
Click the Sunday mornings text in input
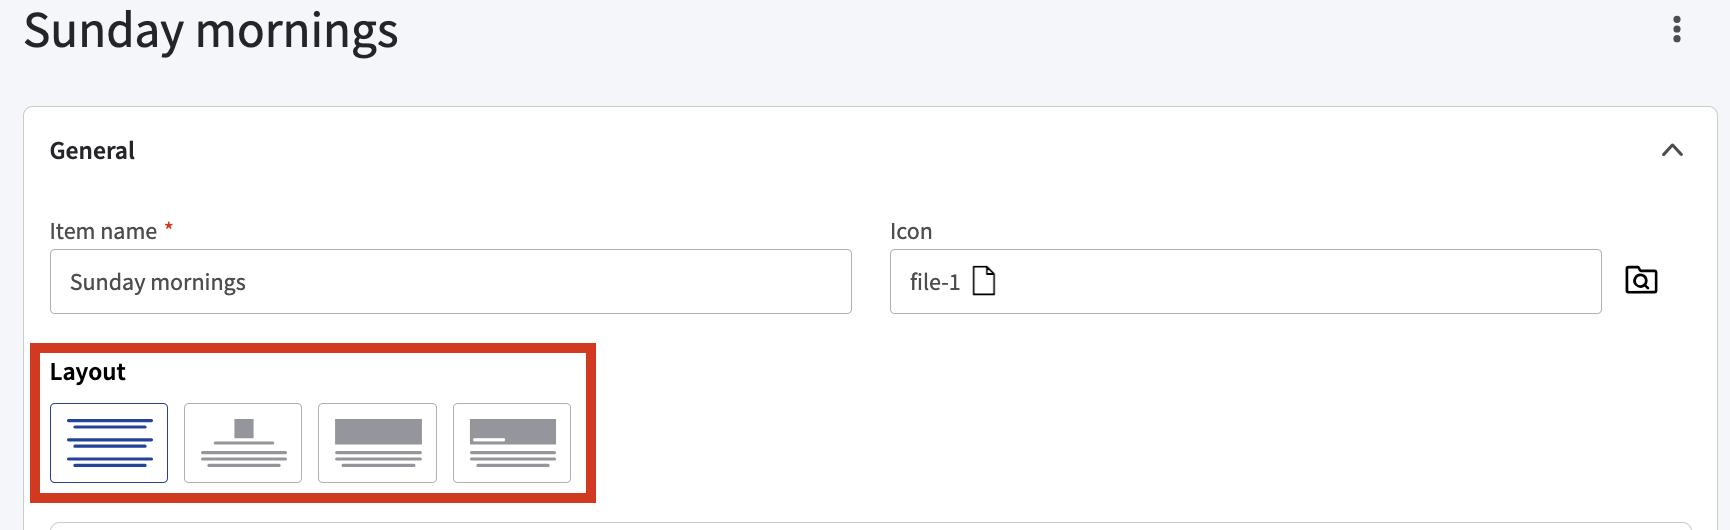tap(158, 282)
